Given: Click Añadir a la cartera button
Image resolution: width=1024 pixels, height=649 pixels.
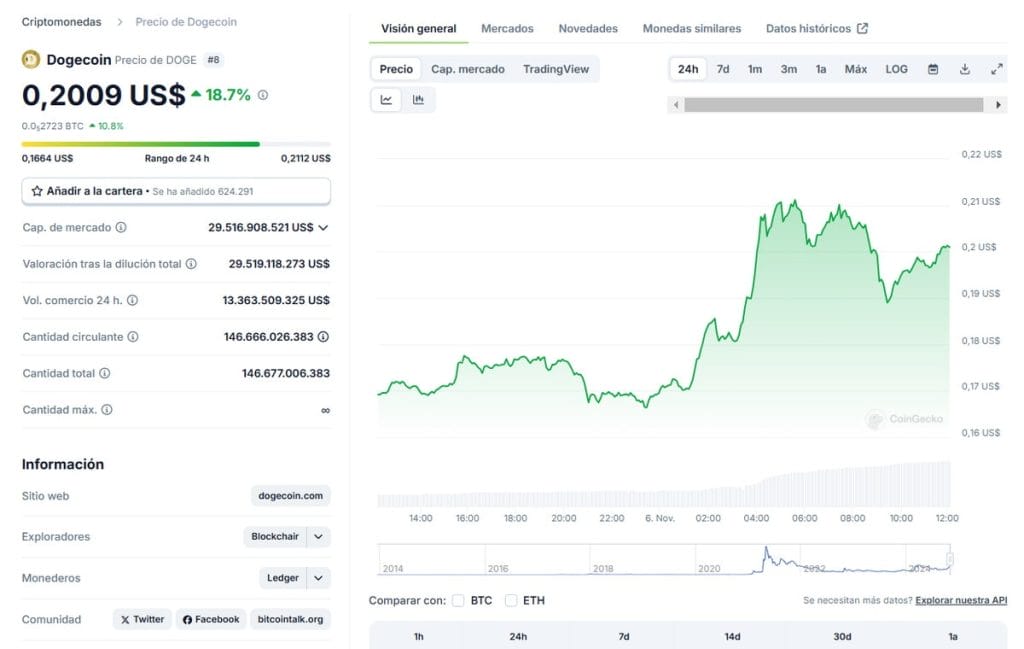Looking at the screenshot, I should click(x=176, y=191).
